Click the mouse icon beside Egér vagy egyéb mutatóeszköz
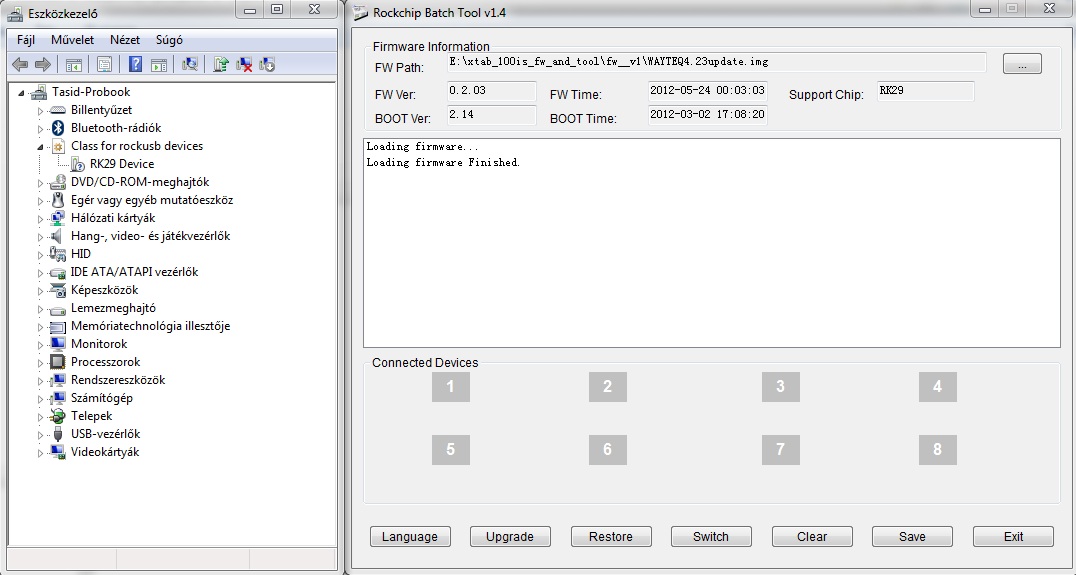 click(x=58, y=200)
